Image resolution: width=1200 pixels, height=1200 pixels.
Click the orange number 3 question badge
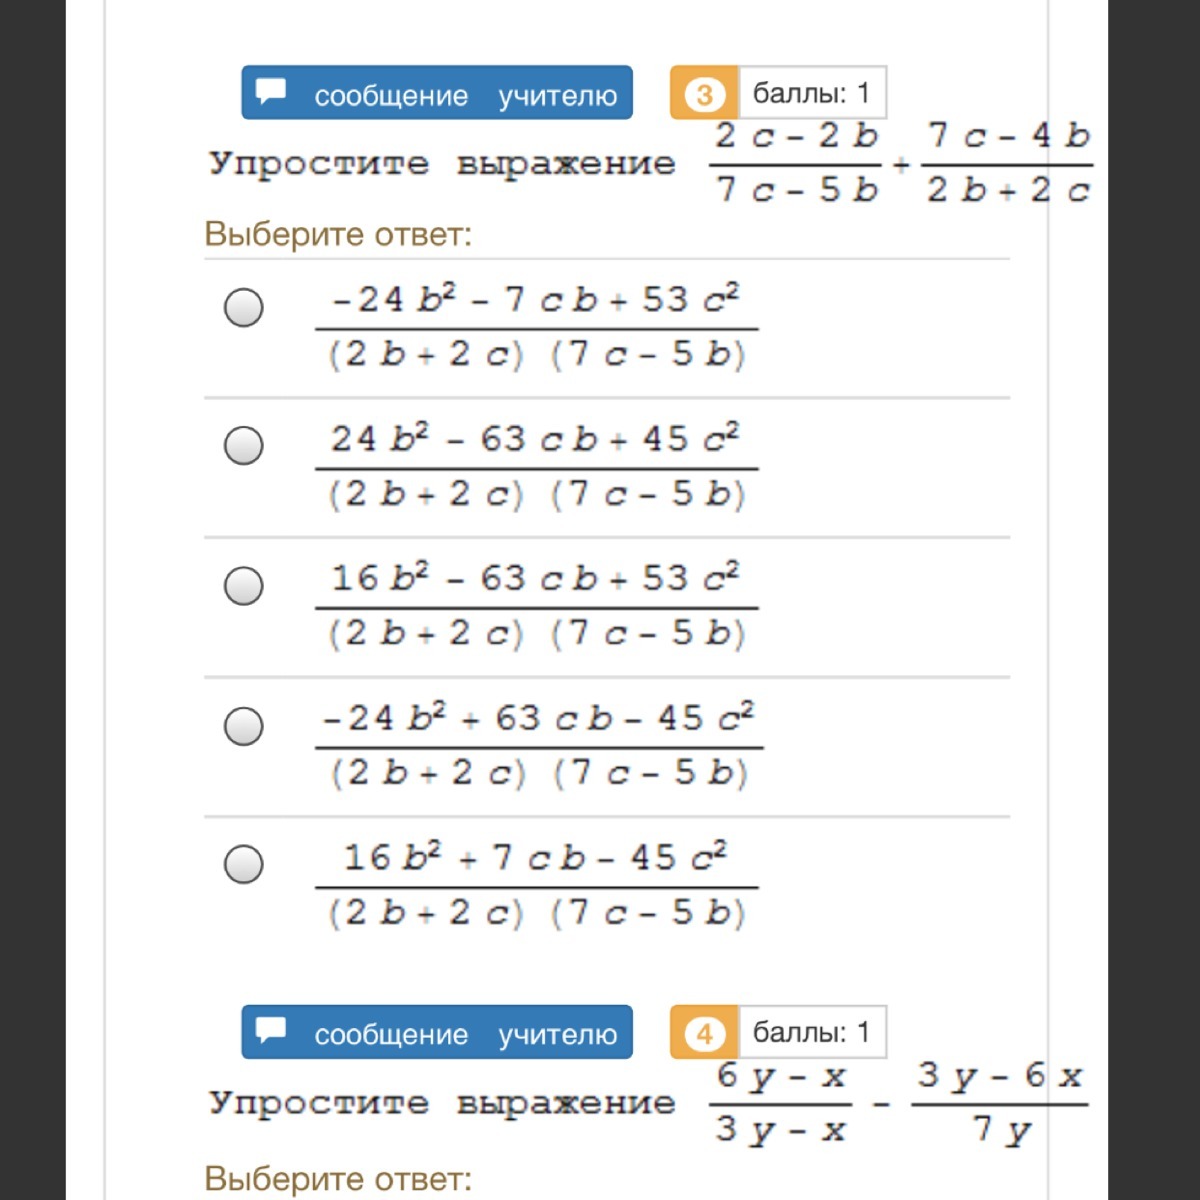point(704,94)
